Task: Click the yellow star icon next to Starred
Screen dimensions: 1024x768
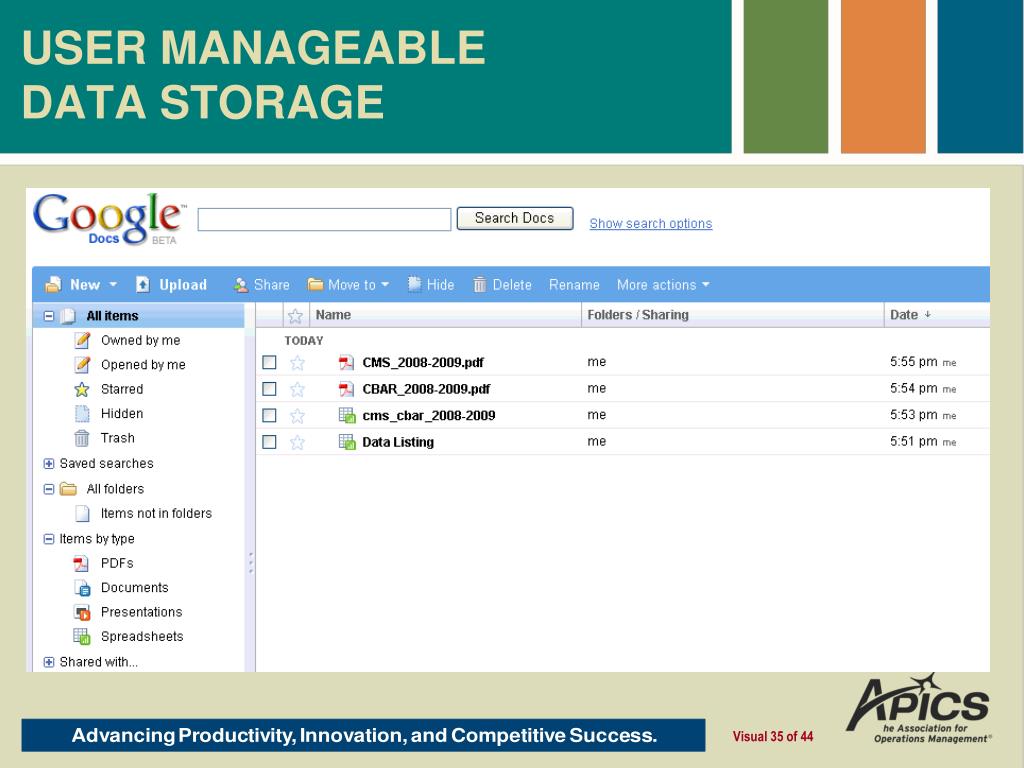Action: click(x=82, y=389)
